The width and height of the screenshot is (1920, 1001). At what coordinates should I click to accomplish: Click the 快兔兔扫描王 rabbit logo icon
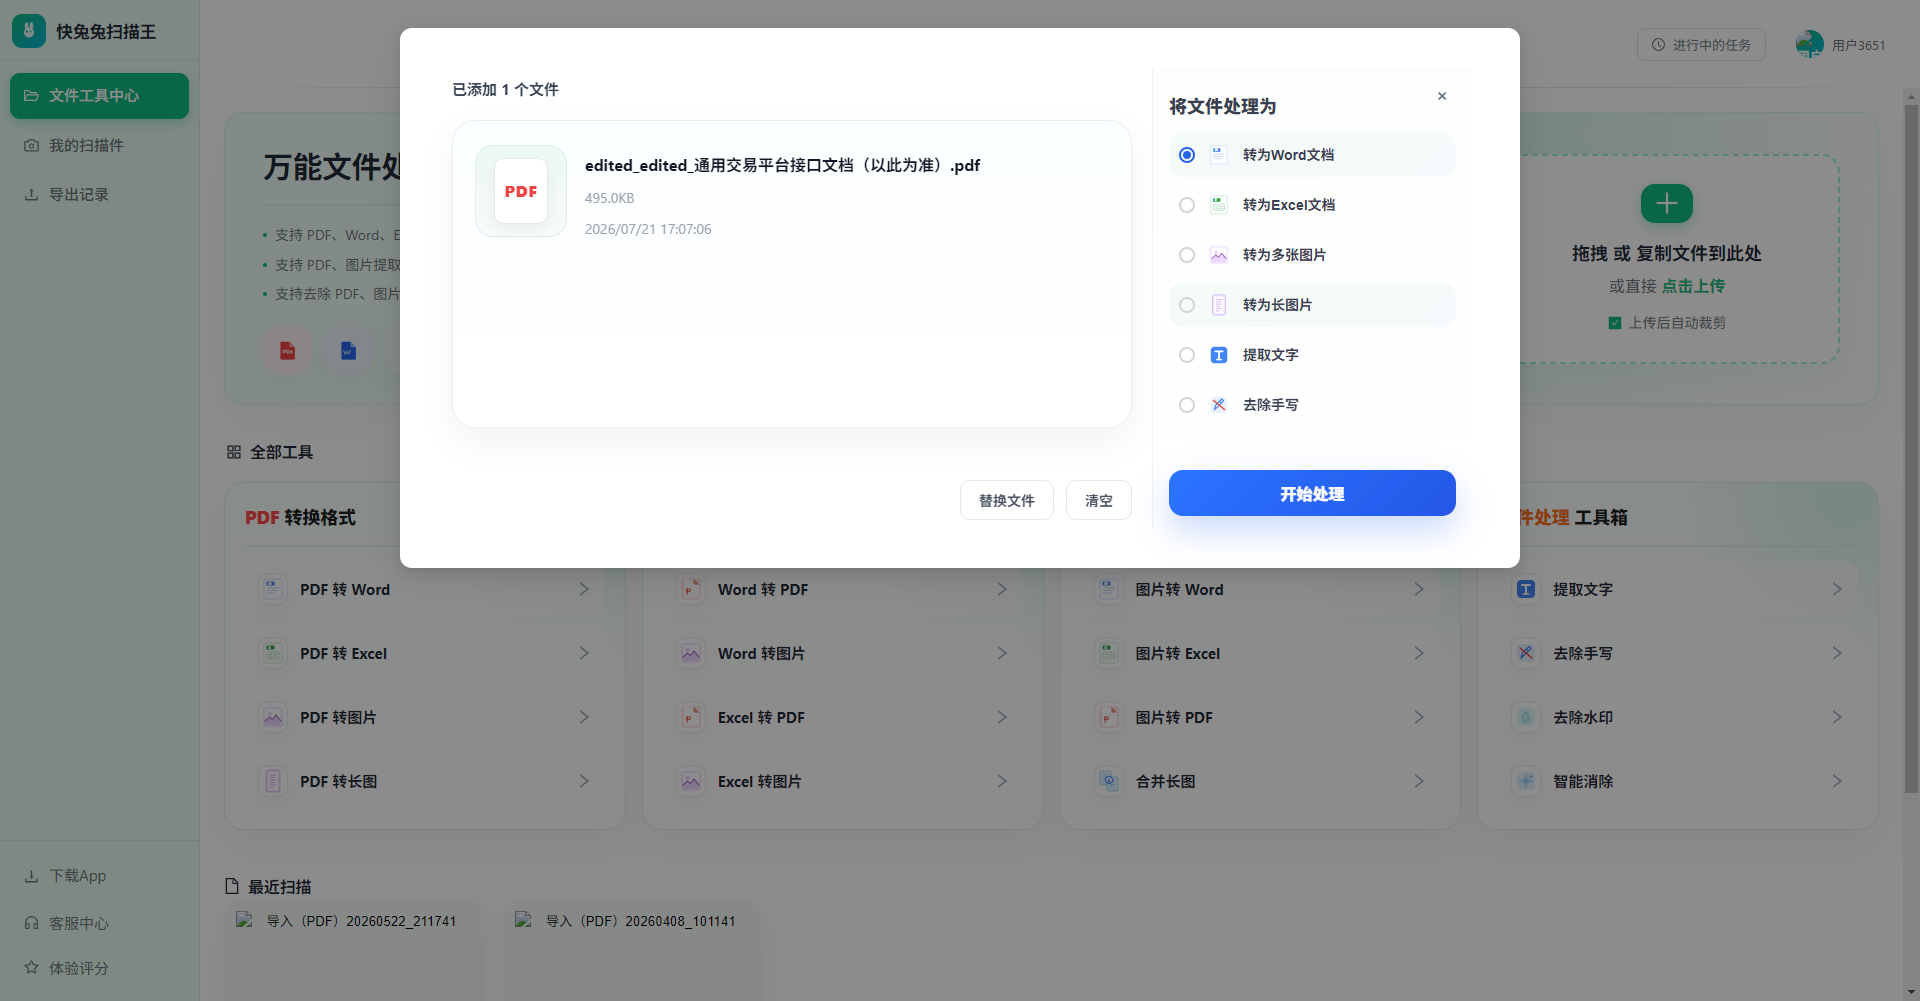(29, 31)
